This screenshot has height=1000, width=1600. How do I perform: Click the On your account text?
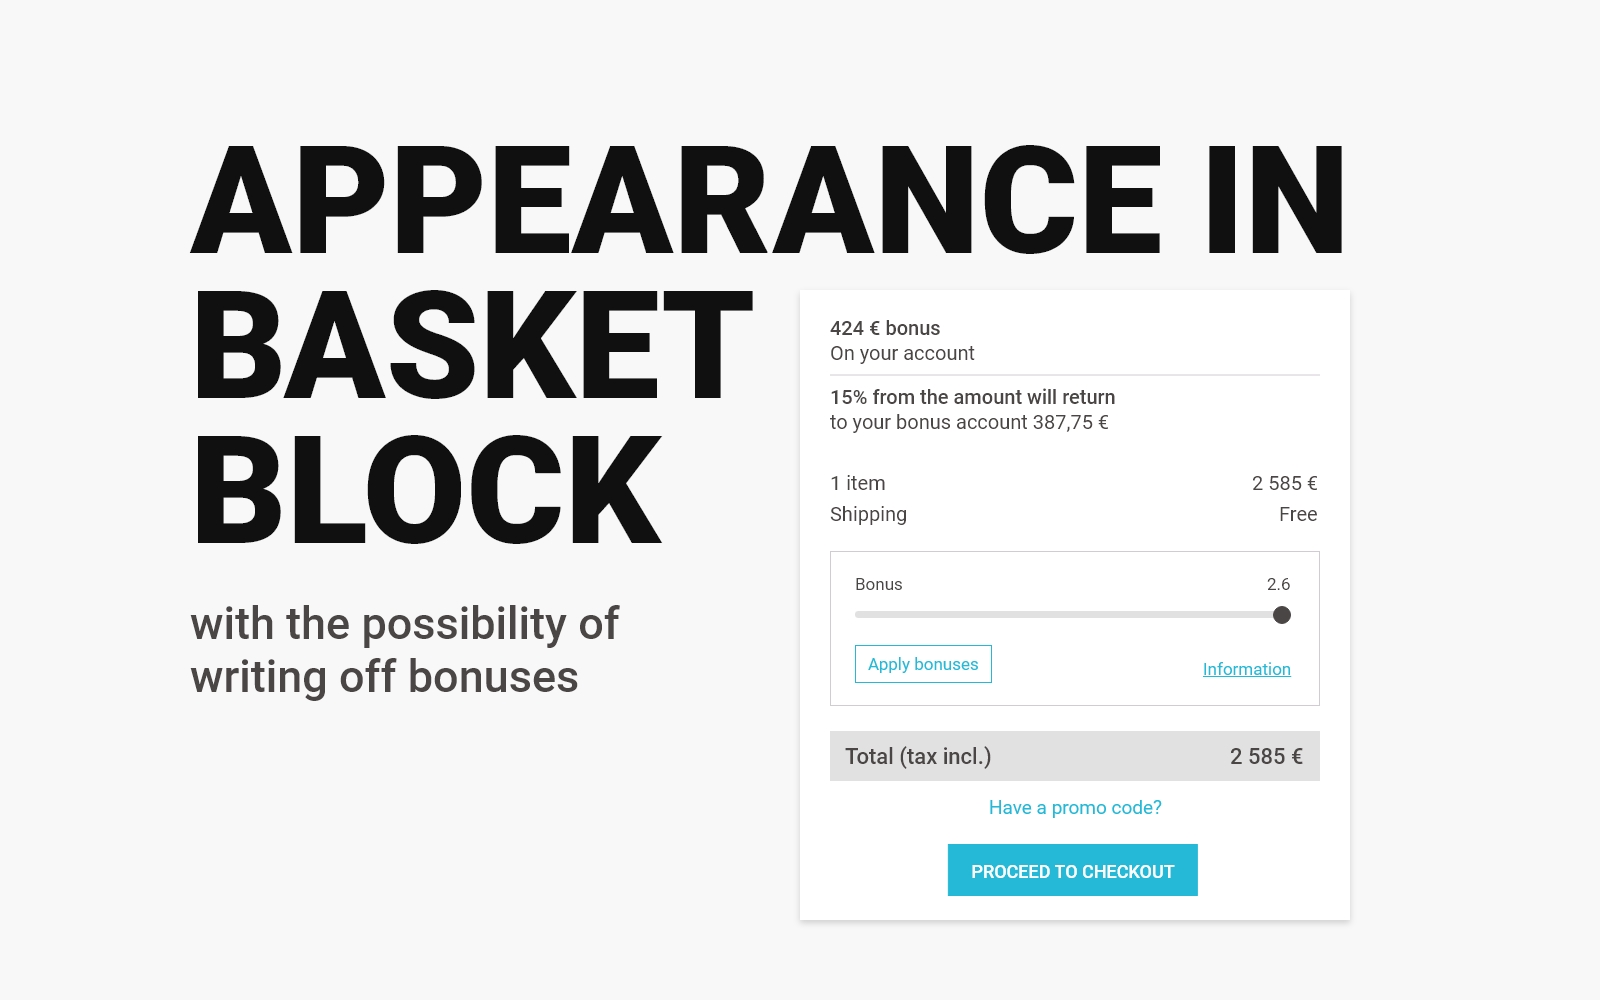coord(902,353)
